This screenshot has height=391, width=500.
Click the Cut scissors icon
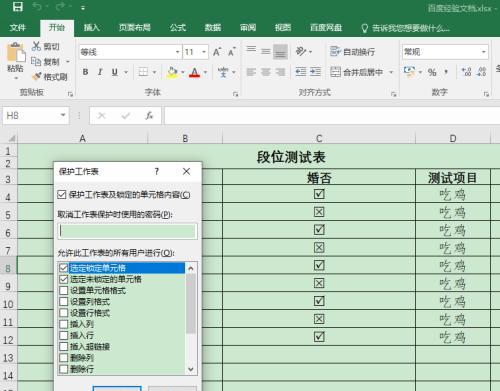(x=36, y=46)
